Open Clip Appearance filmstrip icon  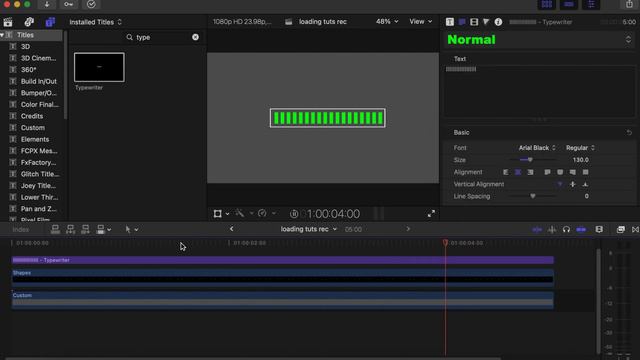(599, 229)
